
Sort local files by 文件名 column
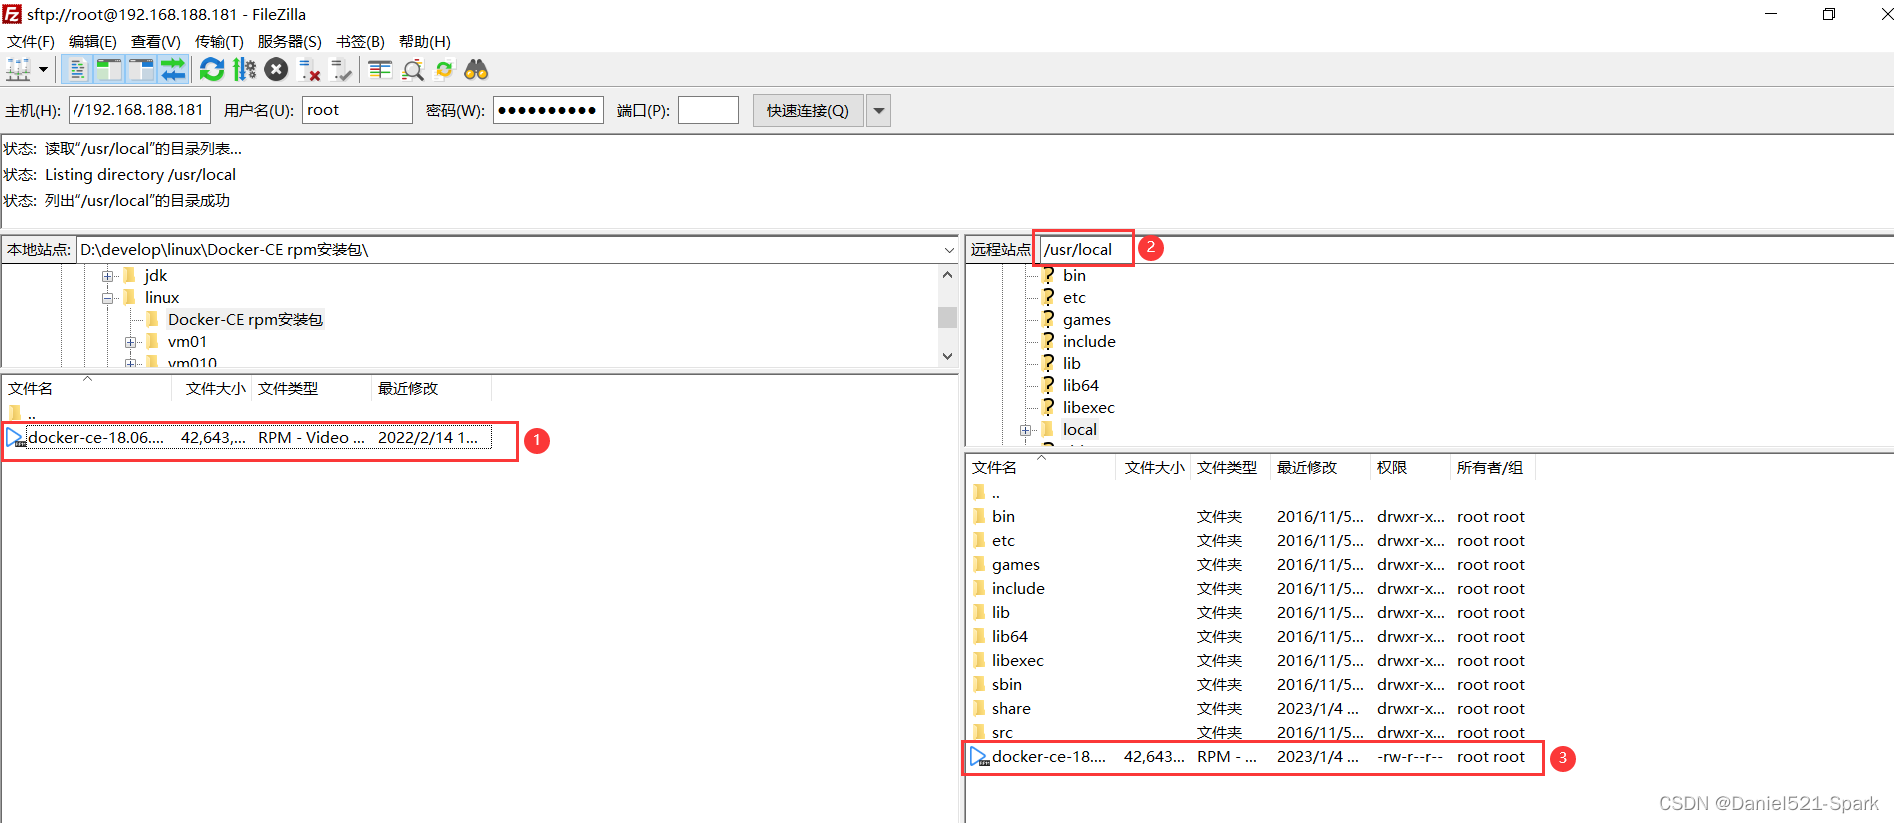click(88, 389)
